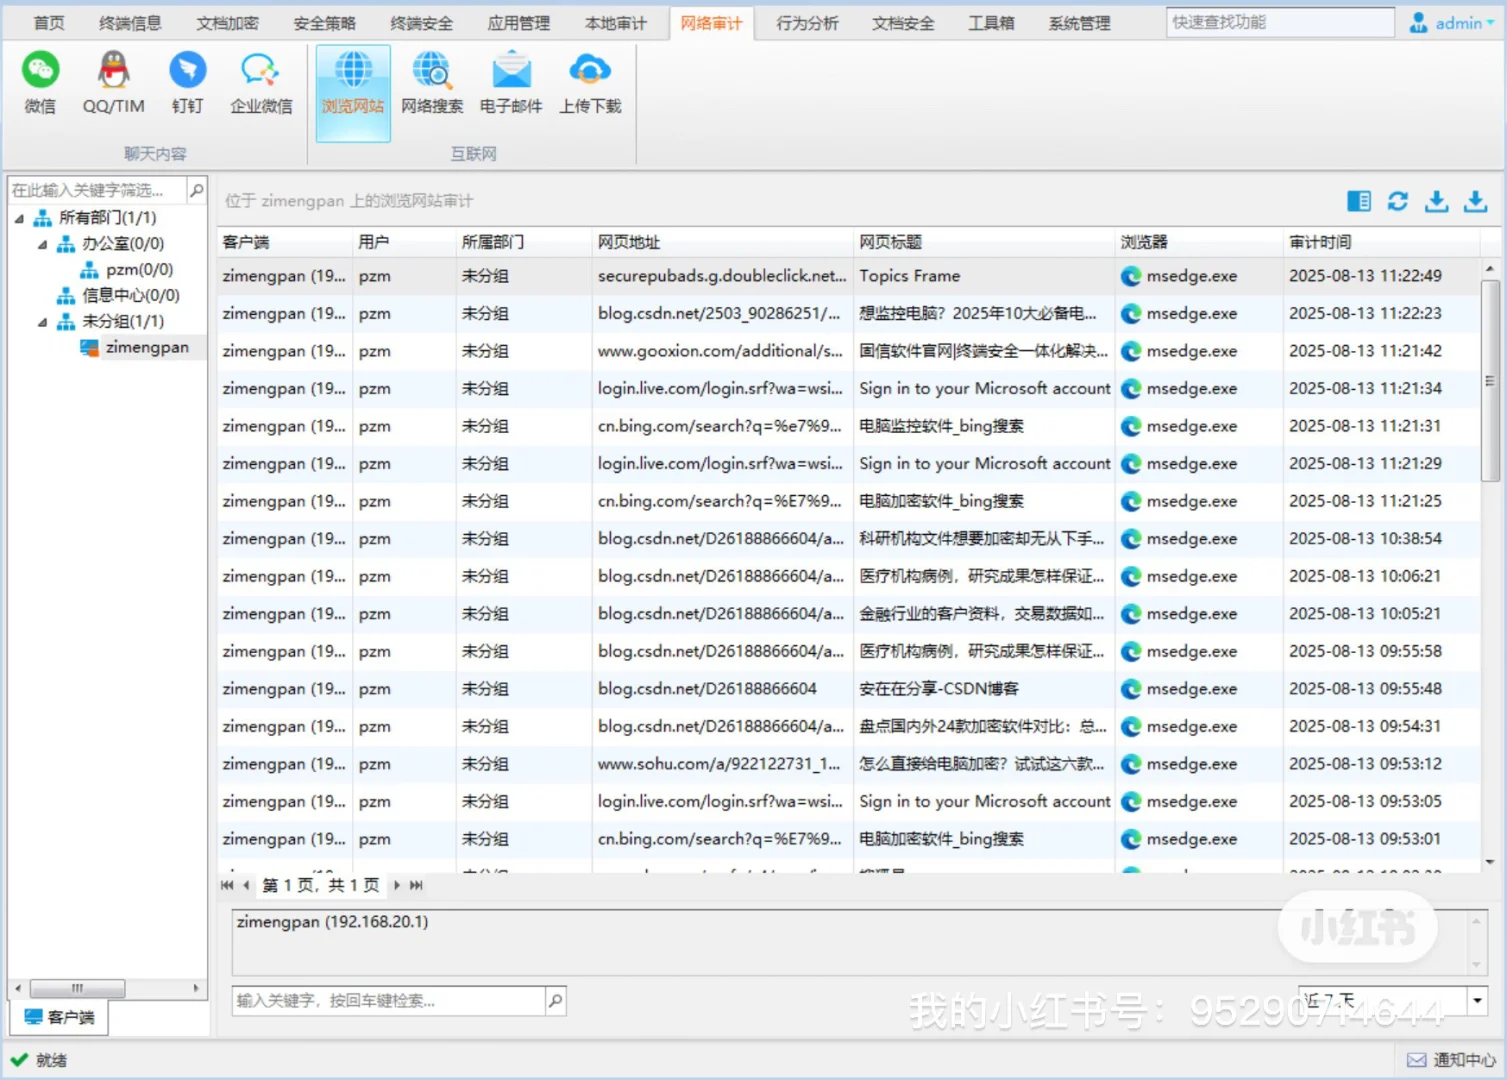Image resolution: width=1507 pixels, height=1080 pixels.
Task: Open the QQ/TIM chat audit
Action: 113,83
